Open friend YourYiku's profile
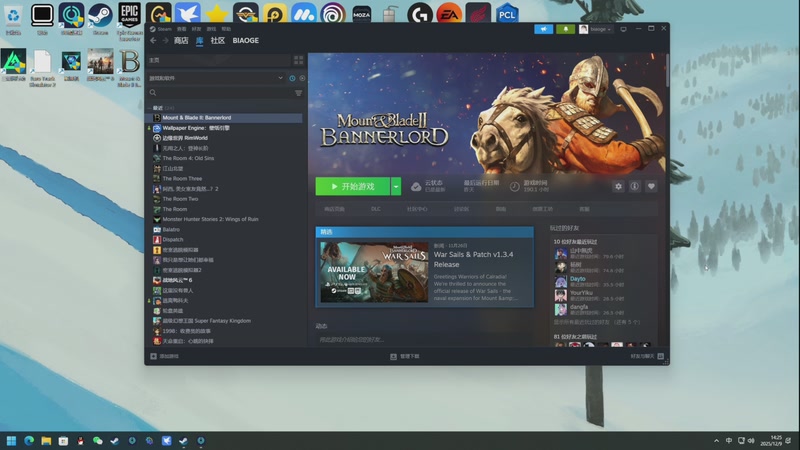Image resolution: width=800 pixels, height=450 pixels. point(581,293)
